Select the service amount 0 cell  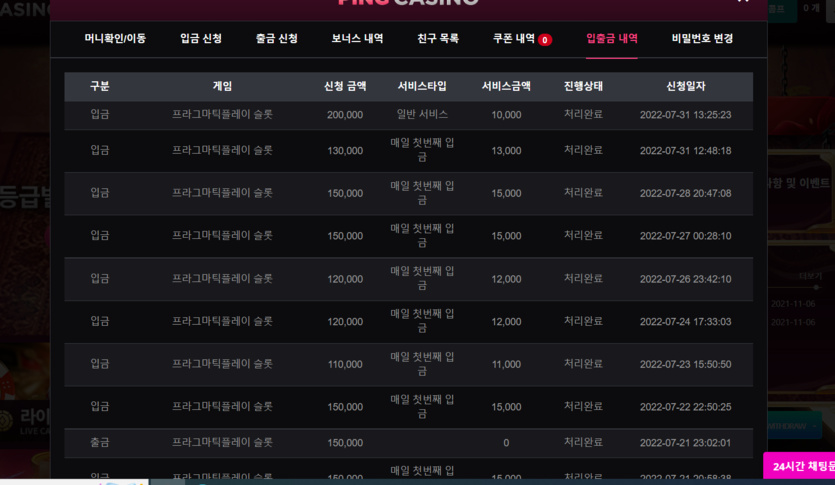click(506, 443)
